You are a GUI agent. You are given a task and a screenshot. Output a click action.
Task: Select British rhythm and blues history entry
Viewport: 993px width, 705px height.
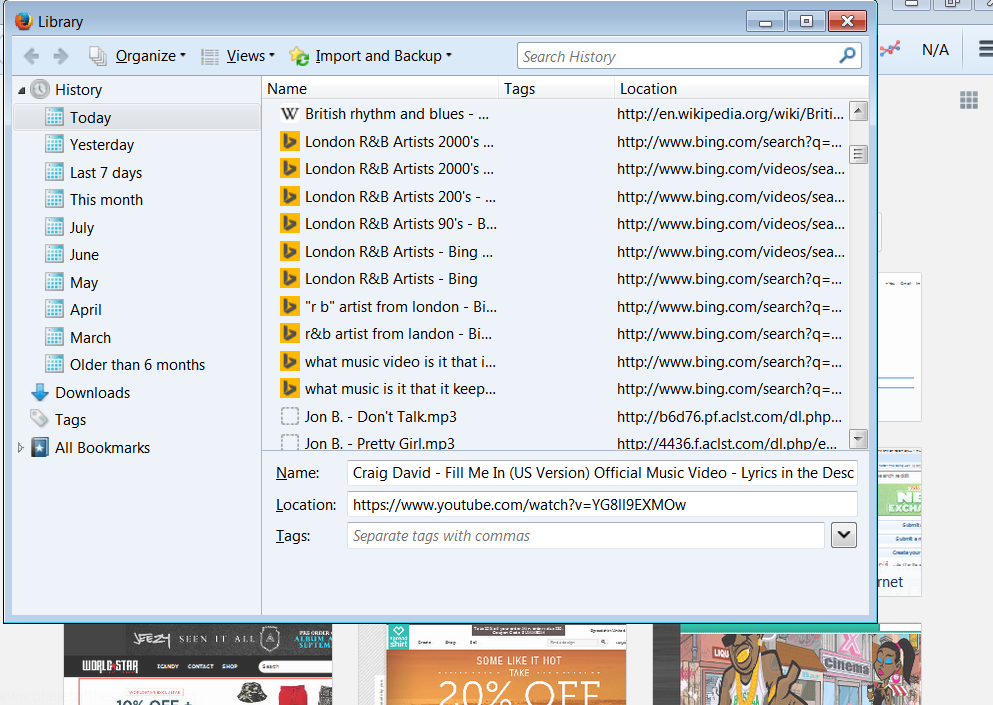tap(556, 114)
